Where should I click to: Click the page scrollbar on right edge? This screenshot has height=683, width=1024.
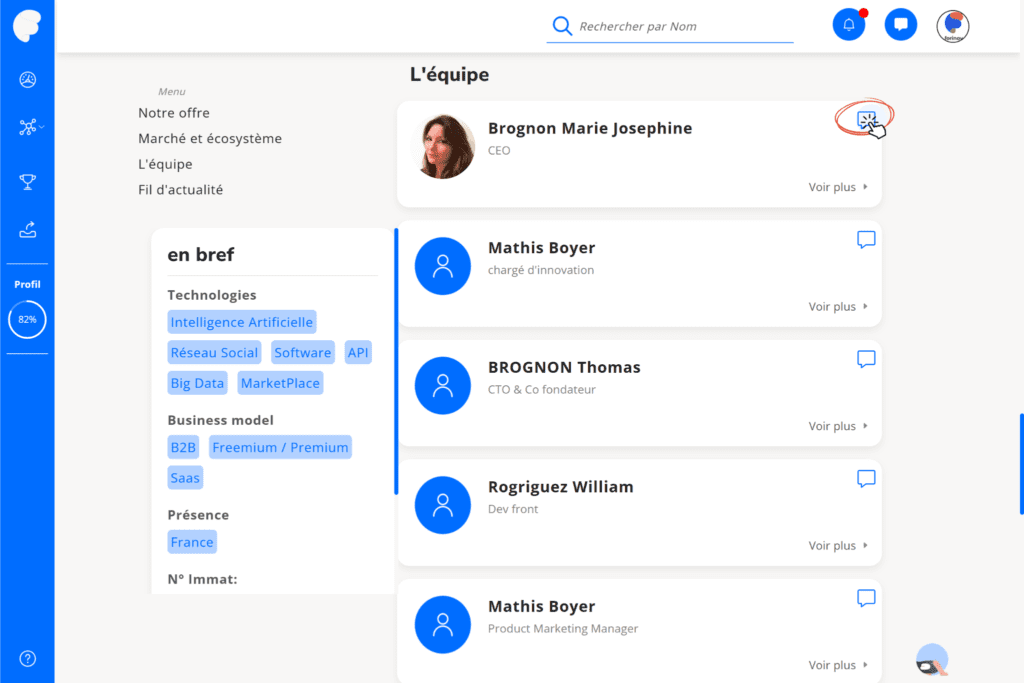point(1021,464)
